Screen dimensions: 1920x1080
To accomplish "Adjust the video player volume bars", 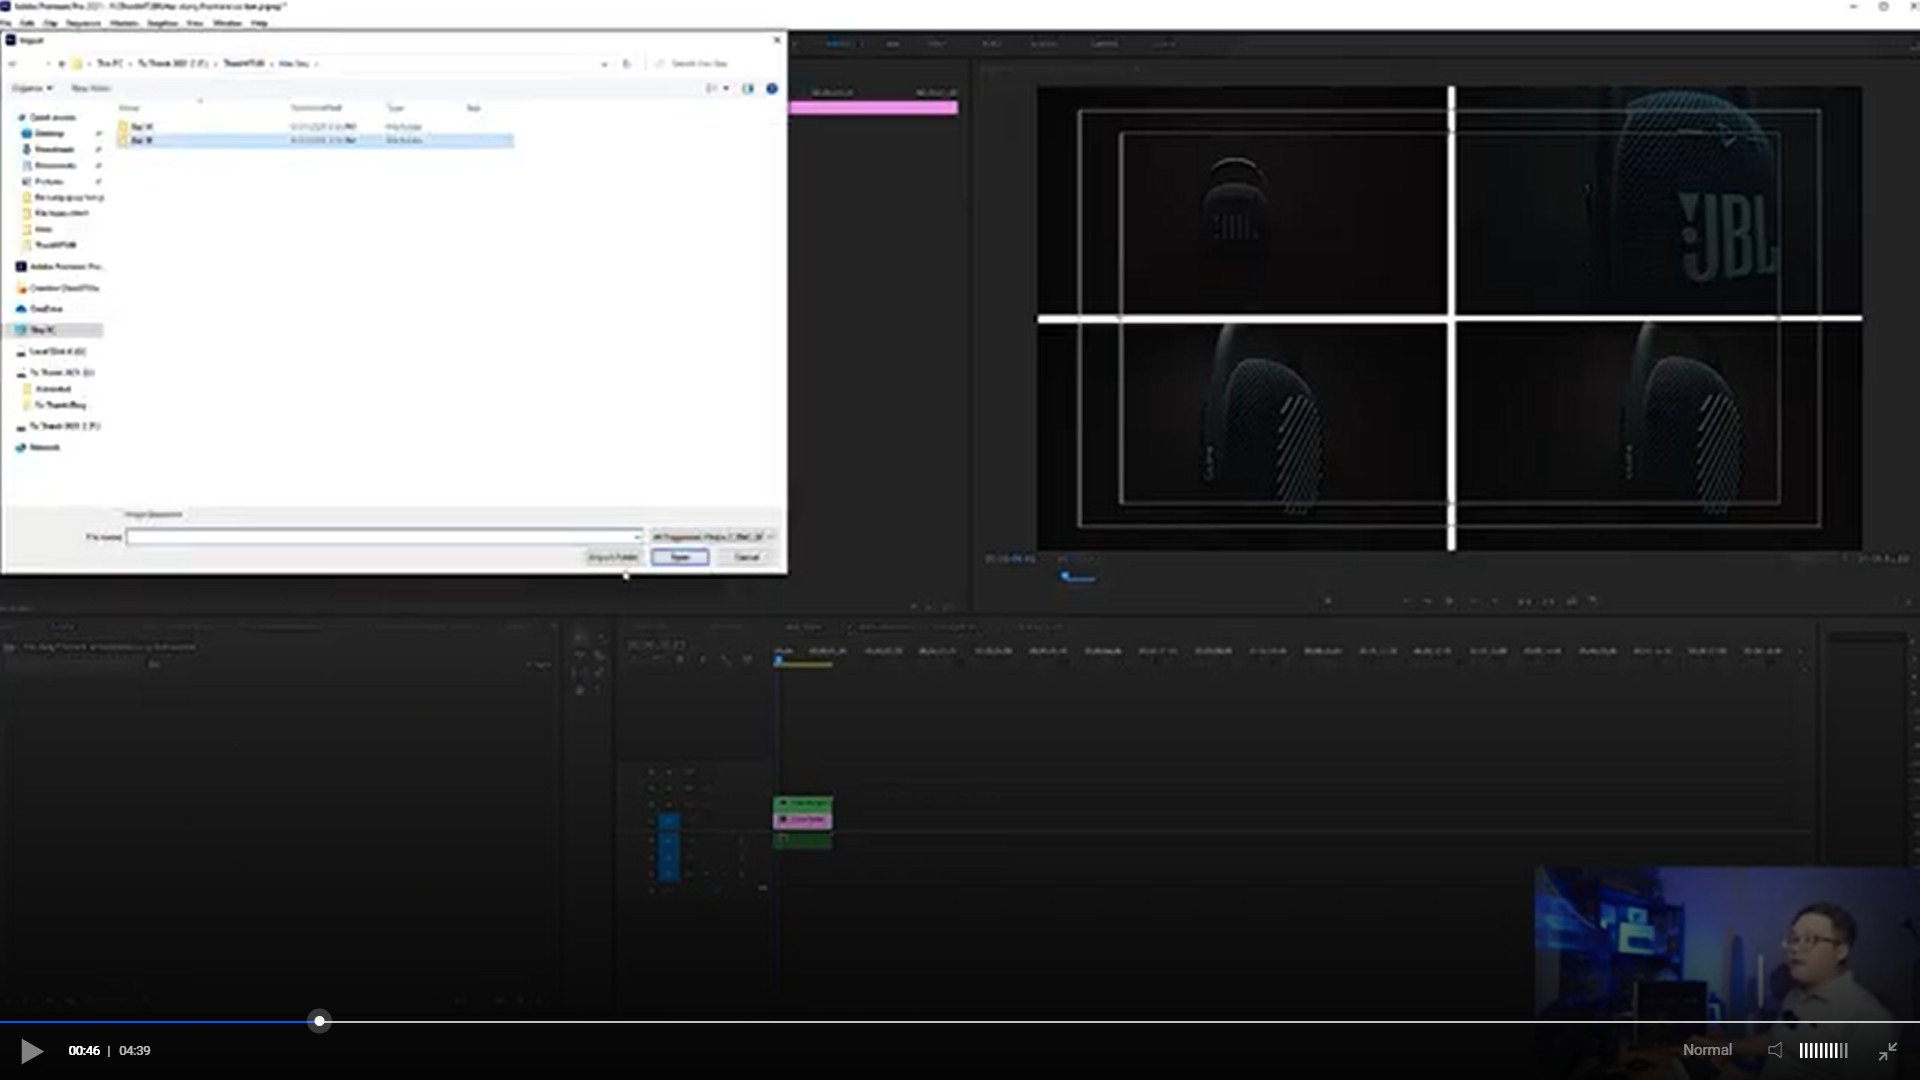I will (1823, 1050).
